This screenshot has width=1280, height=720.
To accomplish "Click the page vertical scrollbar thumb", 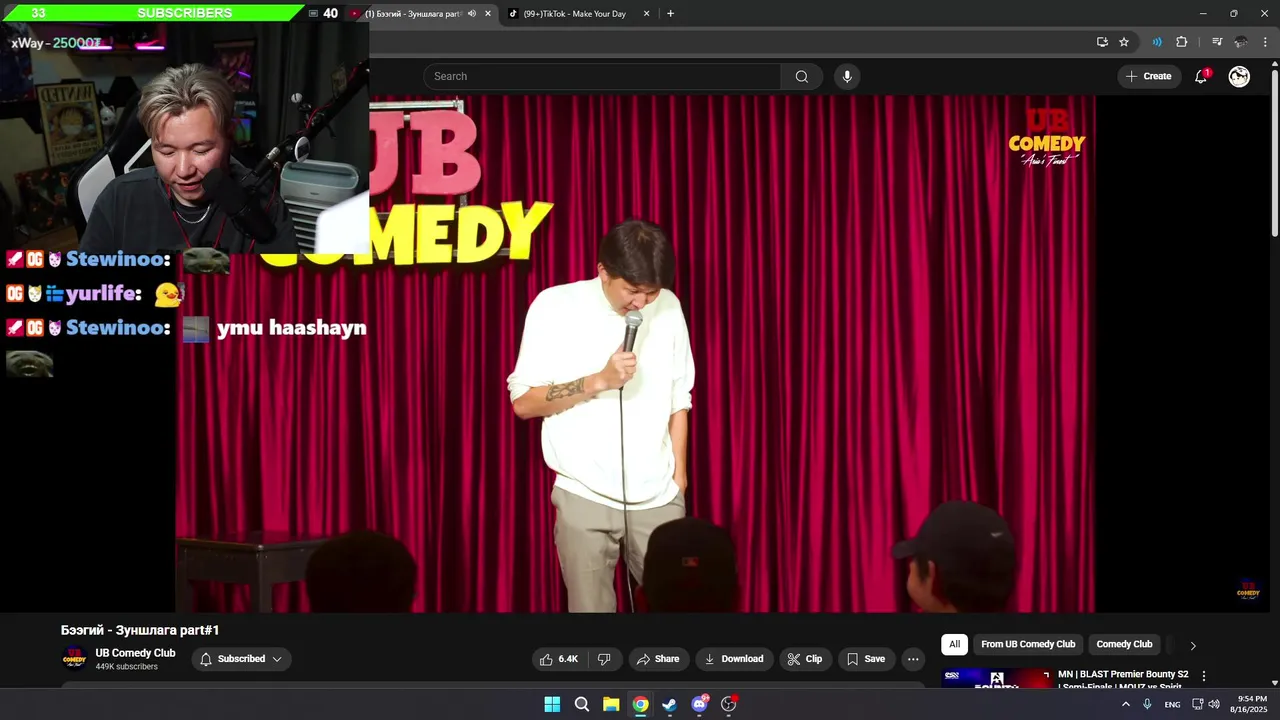I will pyautogui.click(x=1274, y=155).
